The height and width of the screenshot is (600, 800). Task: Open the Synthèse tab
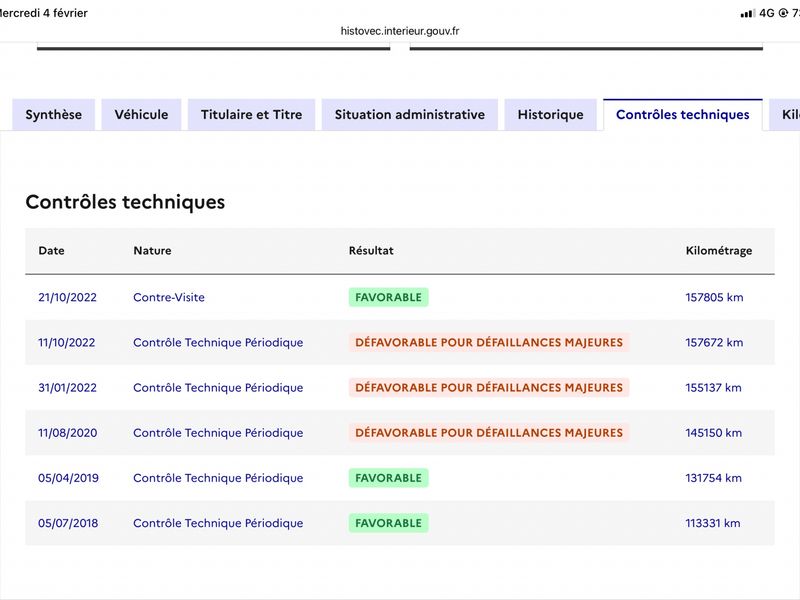[x=54, y=115]
